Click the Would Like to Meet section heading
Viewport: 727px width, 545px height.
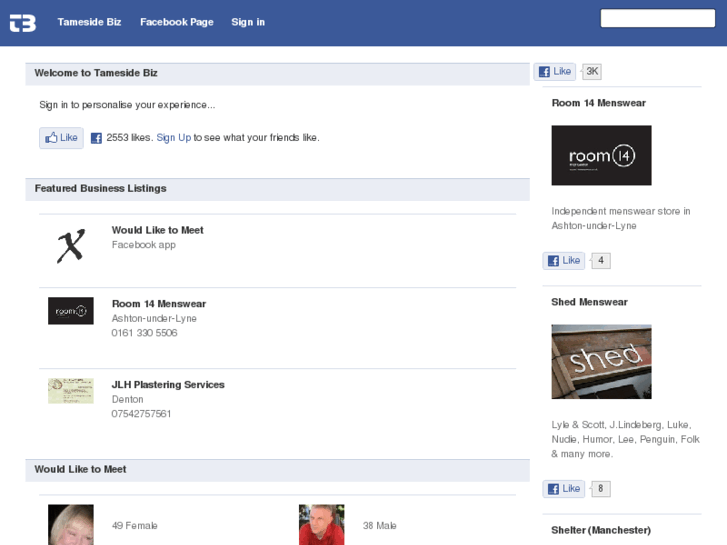click(x=80, y=469)
